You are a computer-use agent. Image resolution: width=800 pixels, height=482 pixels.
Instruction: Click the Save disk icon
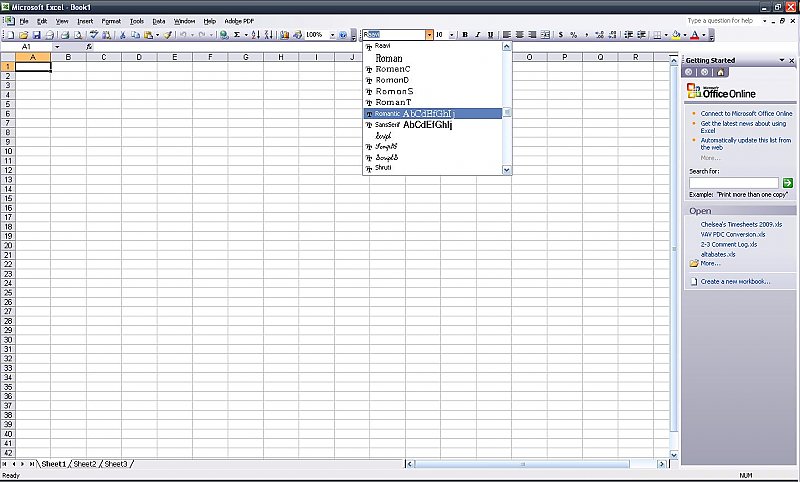(36, 35)
